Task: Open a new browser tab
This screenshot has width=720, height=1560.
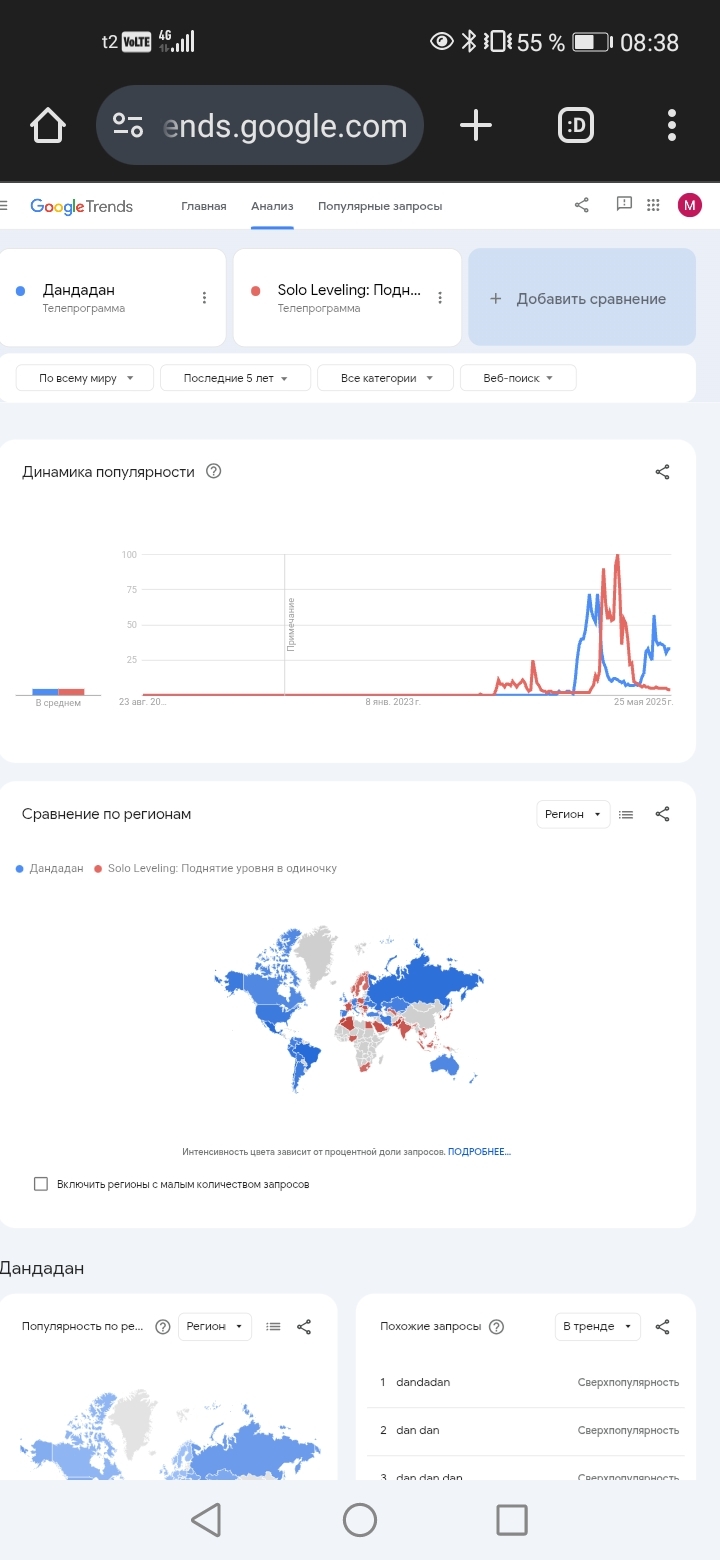Action: [x=476, y=126]
